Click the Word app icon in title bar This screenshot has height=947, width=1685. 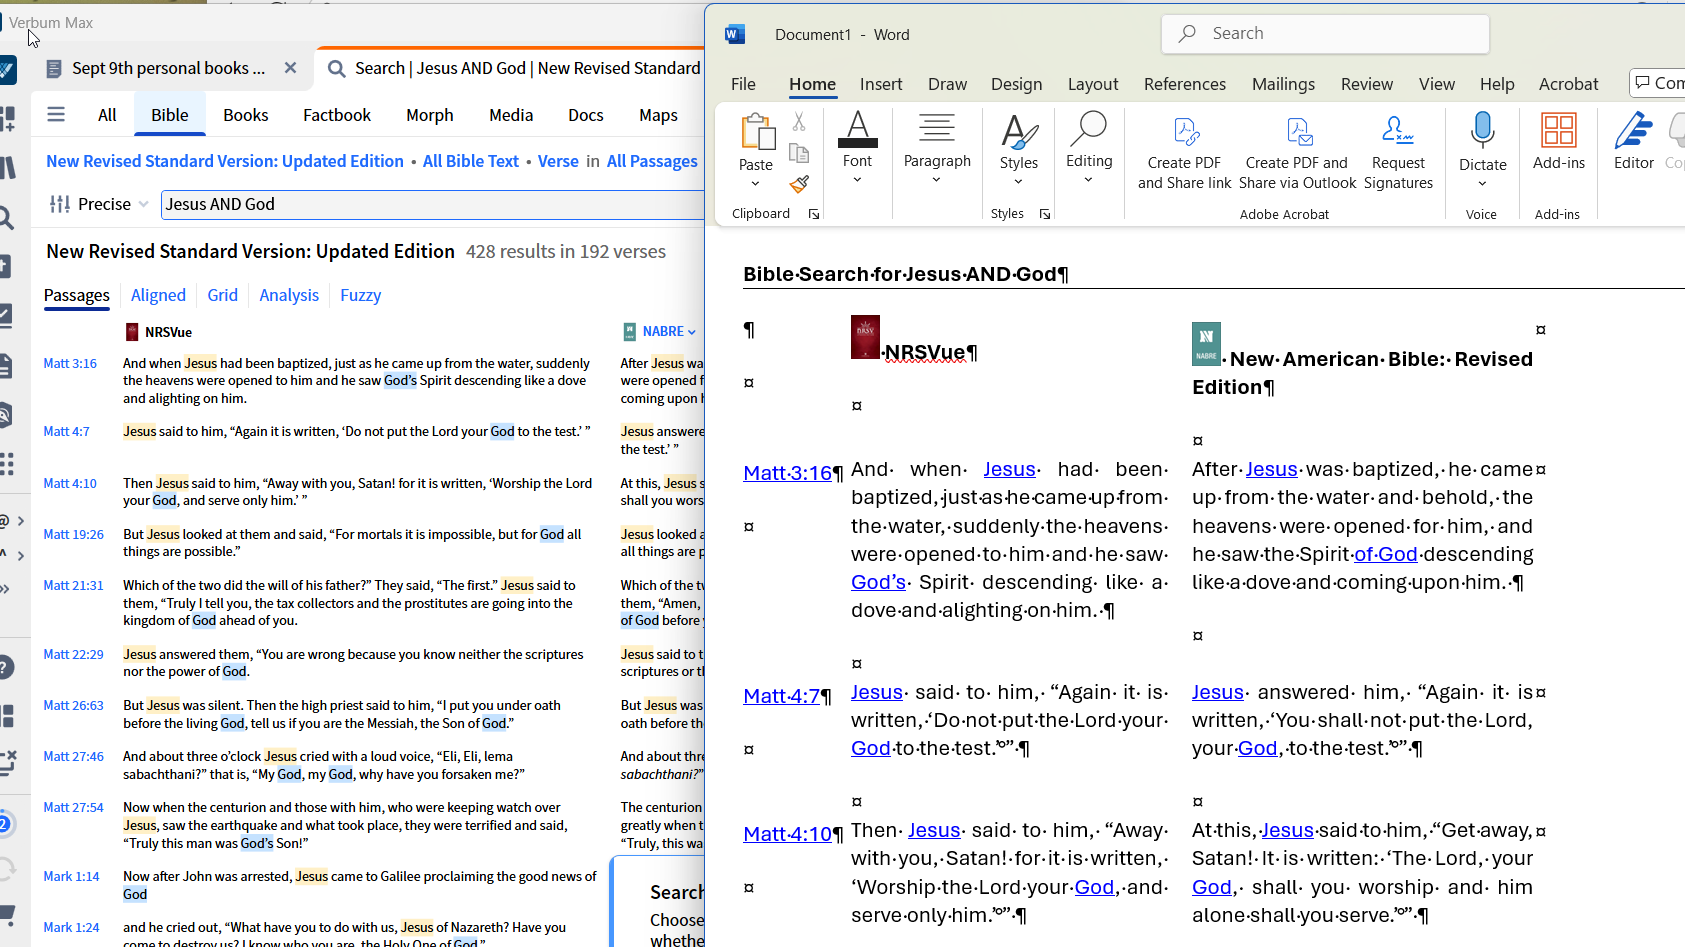tap(735, 34)
